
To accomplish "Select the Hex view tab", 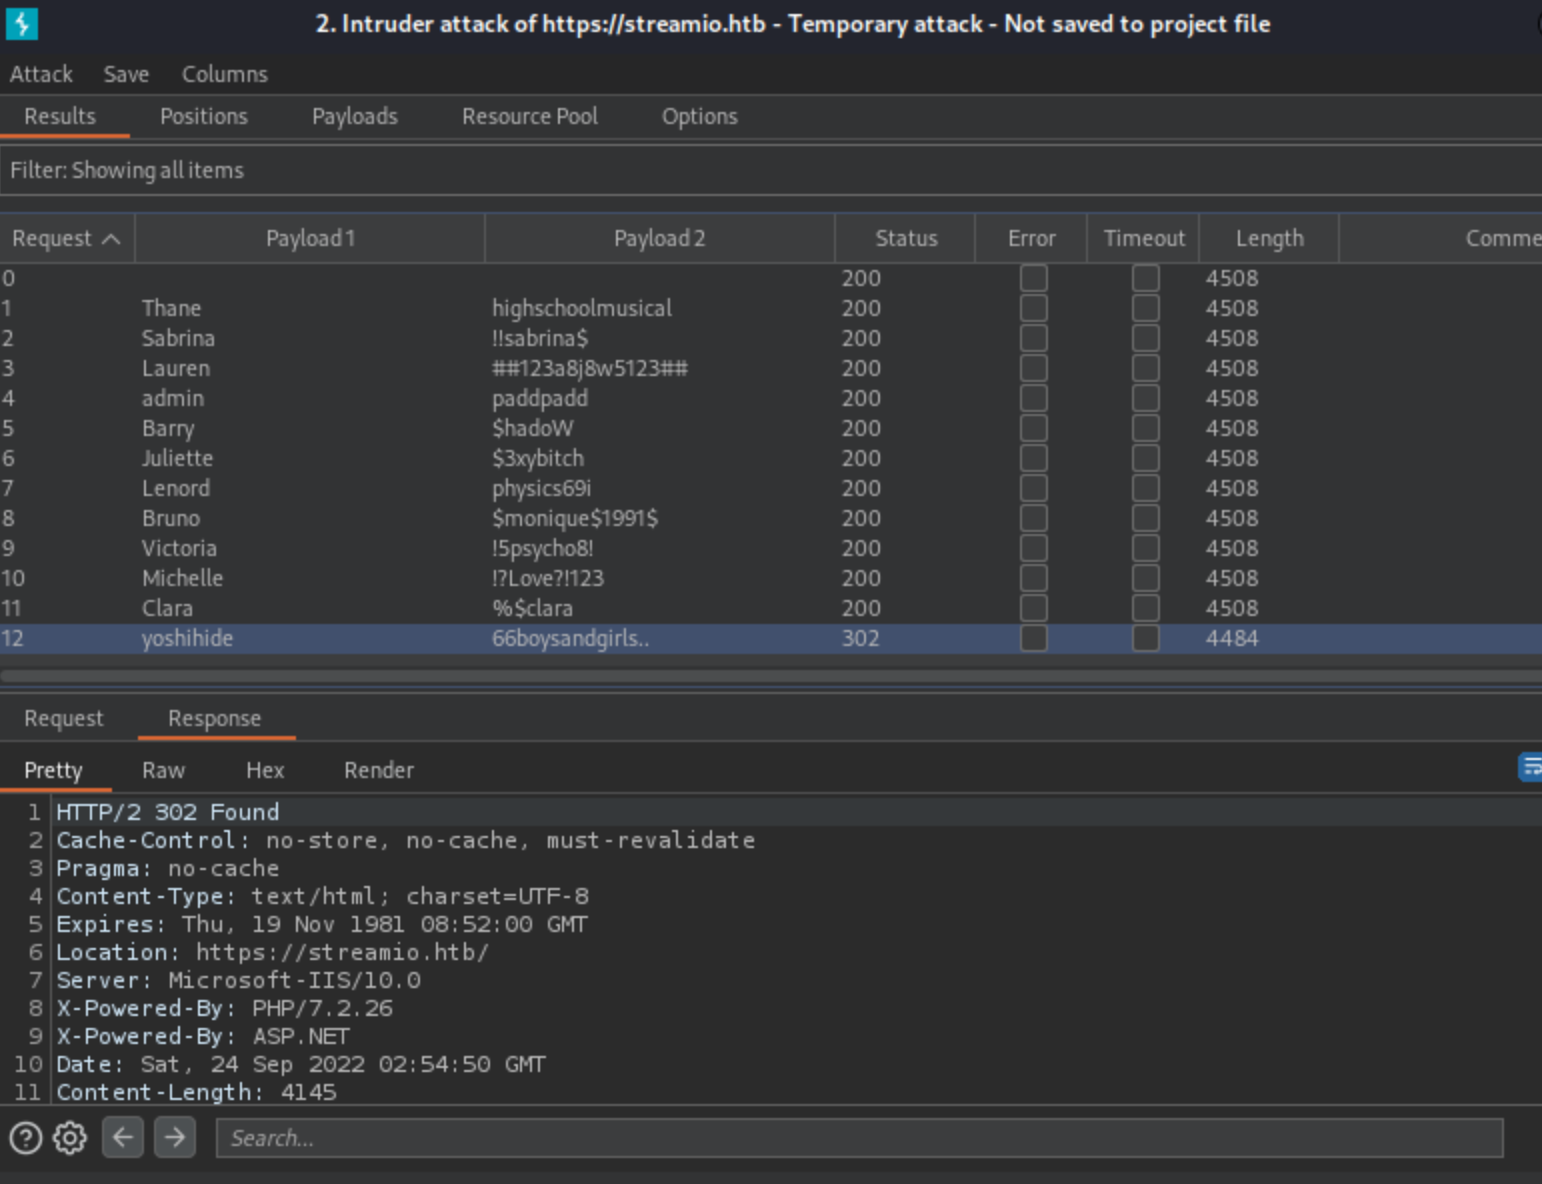I will point(265,770).
